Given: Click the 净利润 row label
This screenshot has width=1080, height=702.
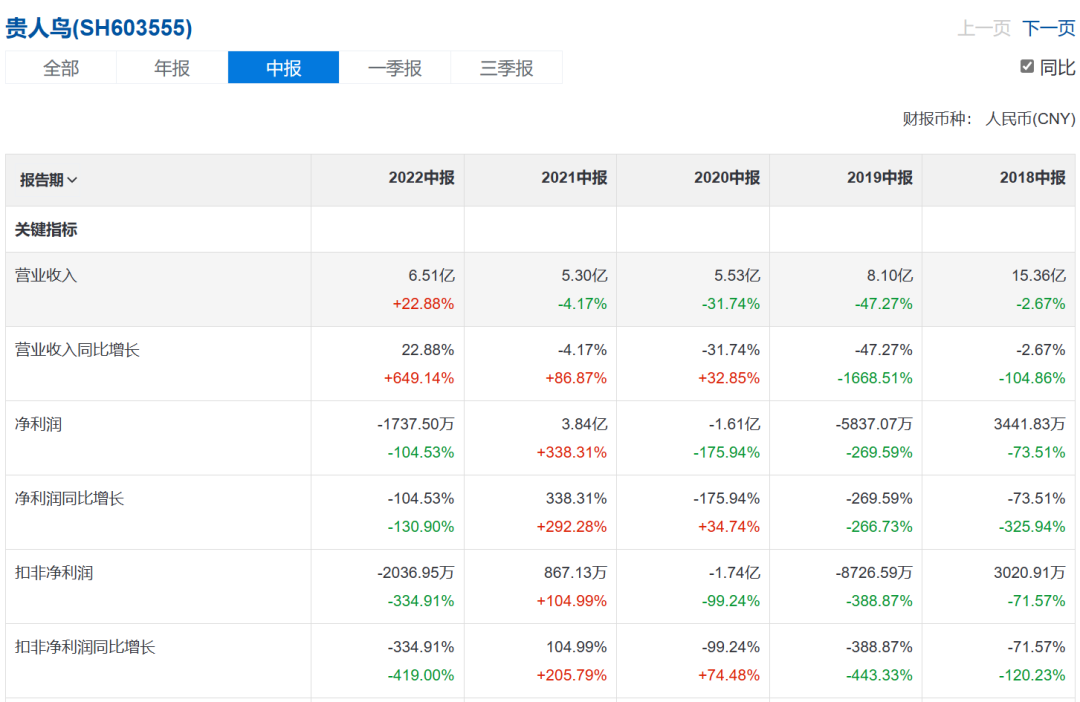Looking at the screenshot, I should (x=38, y=424).
